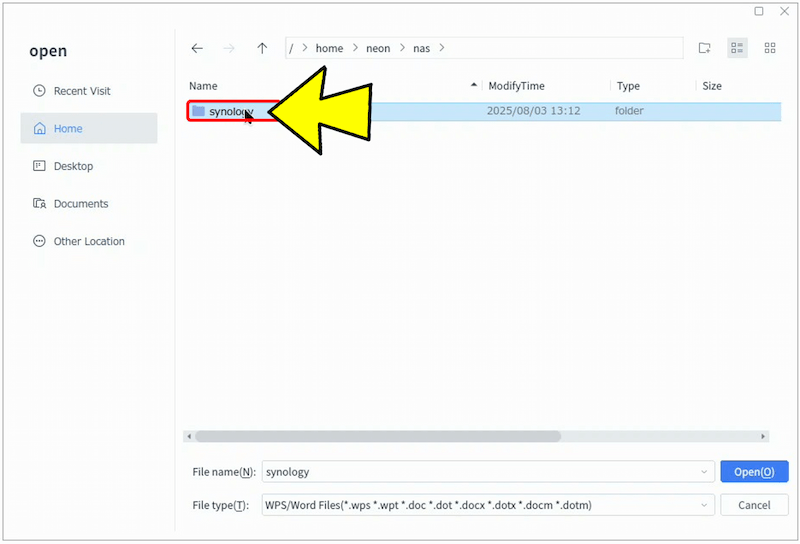
Task: Click the nas breadcrumb segment
Action: pos(421,48)
